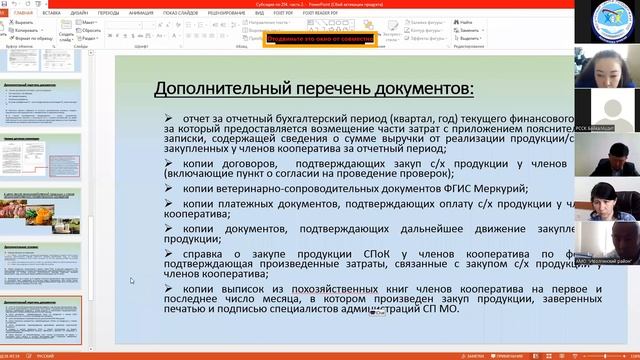Create new slide with Создать слайд icon
This screenshot has width=640, height=360.
[x=66, y=30]
